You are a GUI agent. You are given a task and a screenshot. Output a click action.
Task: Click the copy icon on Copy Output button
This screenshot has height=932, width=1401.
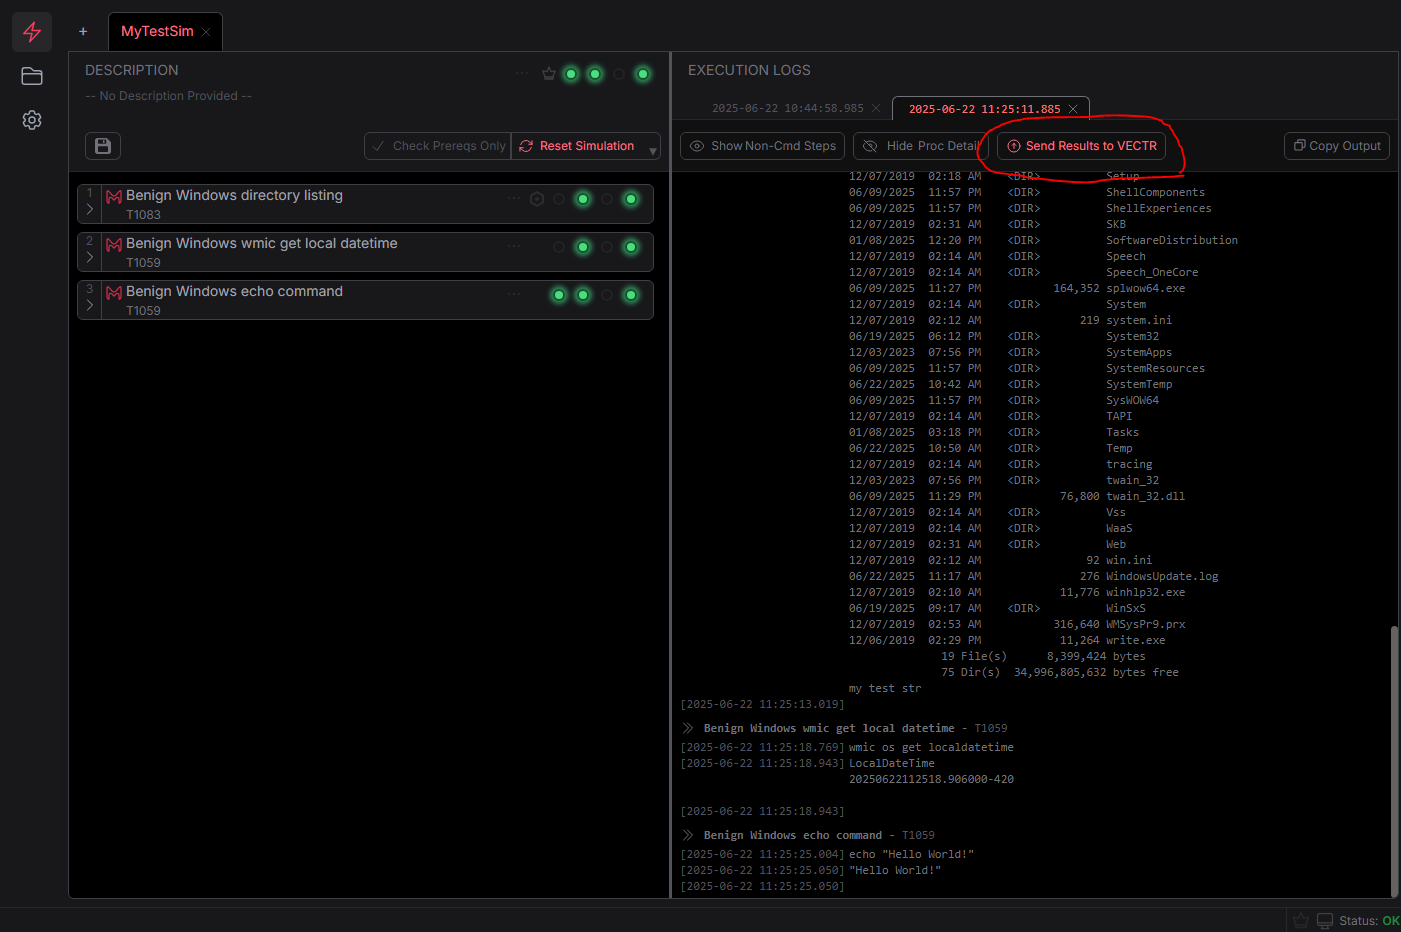click(1301, 145)
